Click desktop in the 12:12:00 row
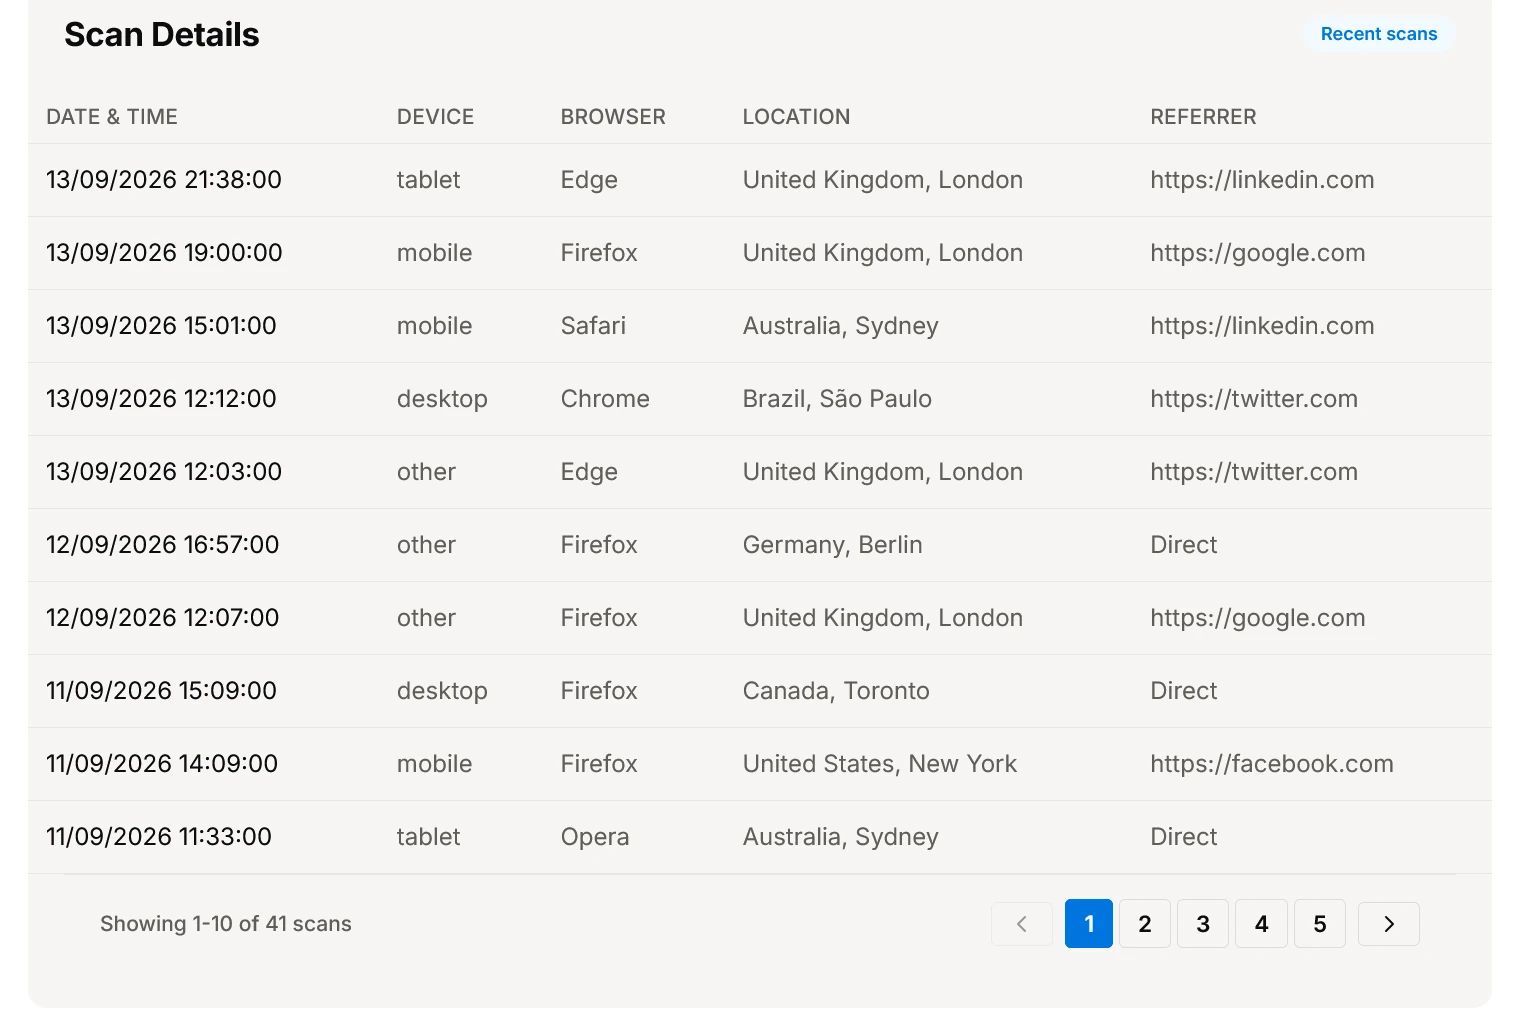The height and width of the screenshot is (1010, 1540). 442,399
